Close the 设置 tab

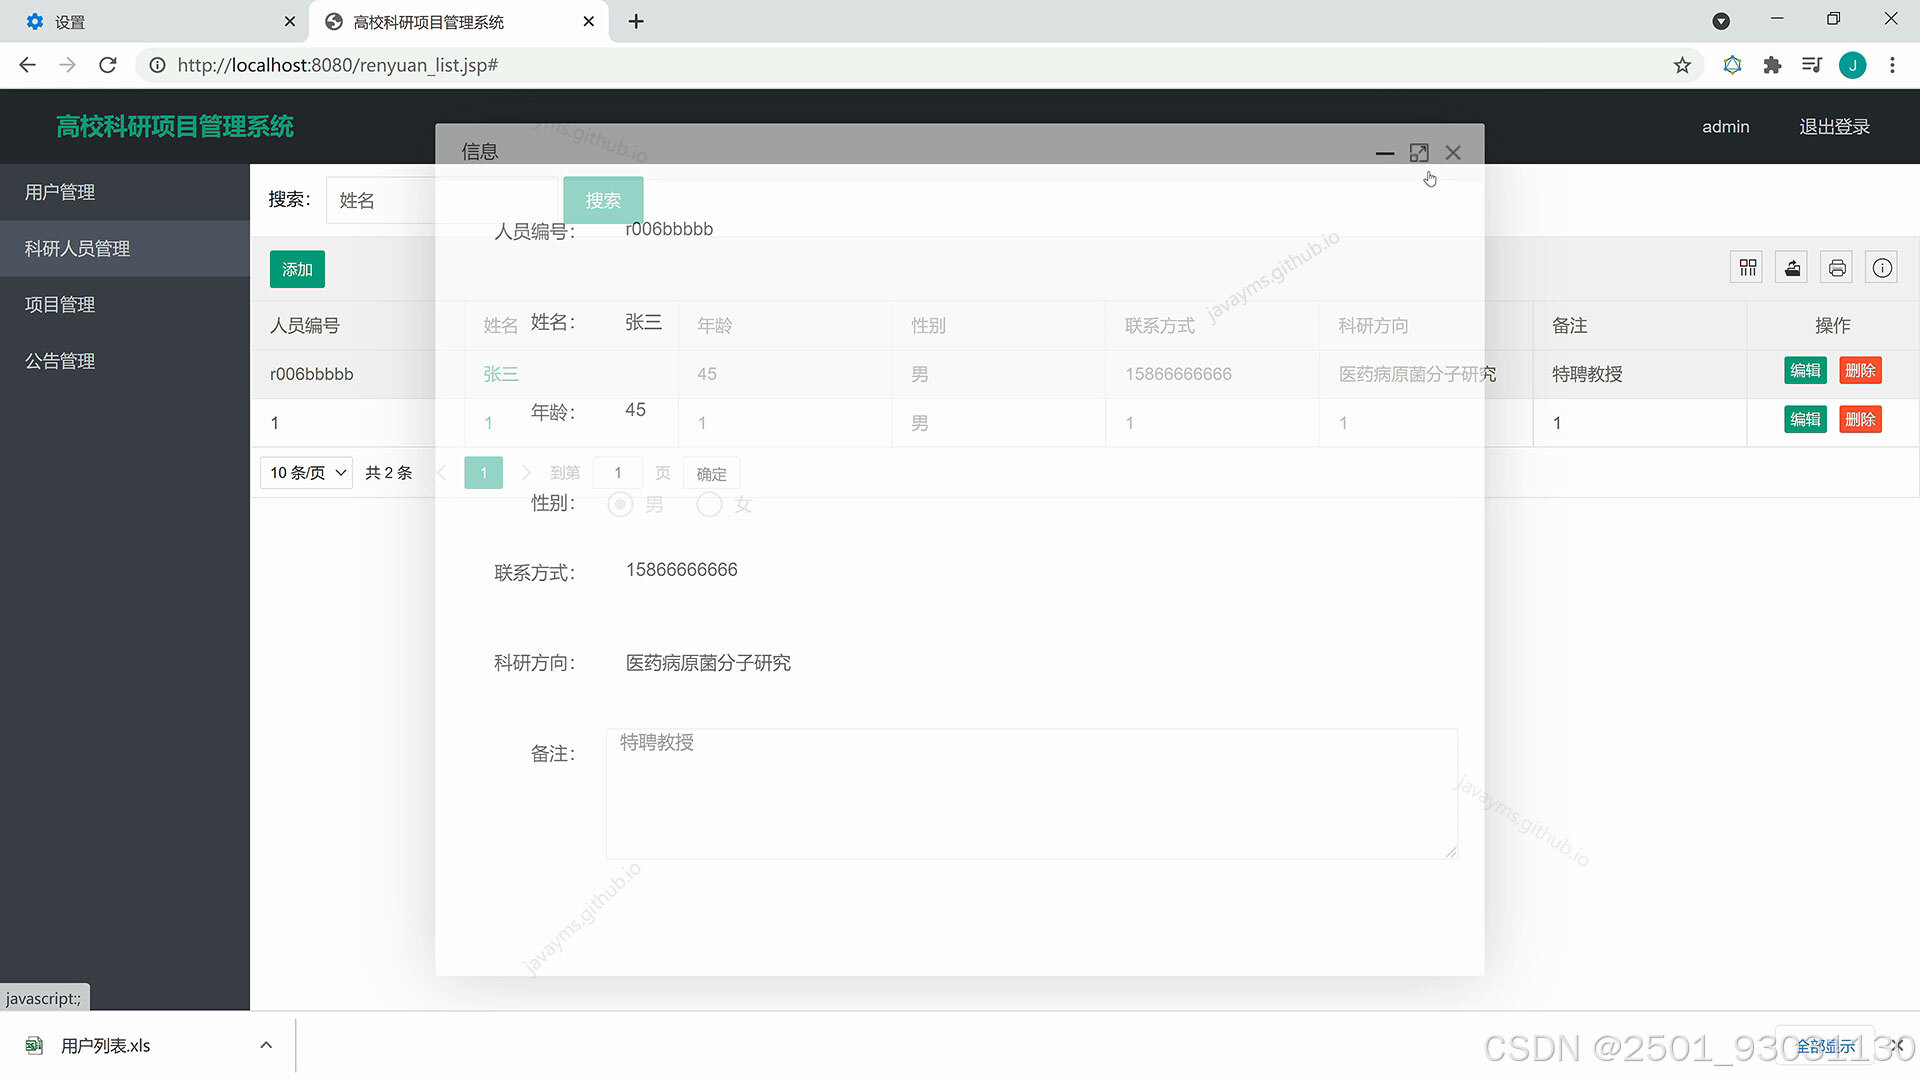[x=290, y=21]
